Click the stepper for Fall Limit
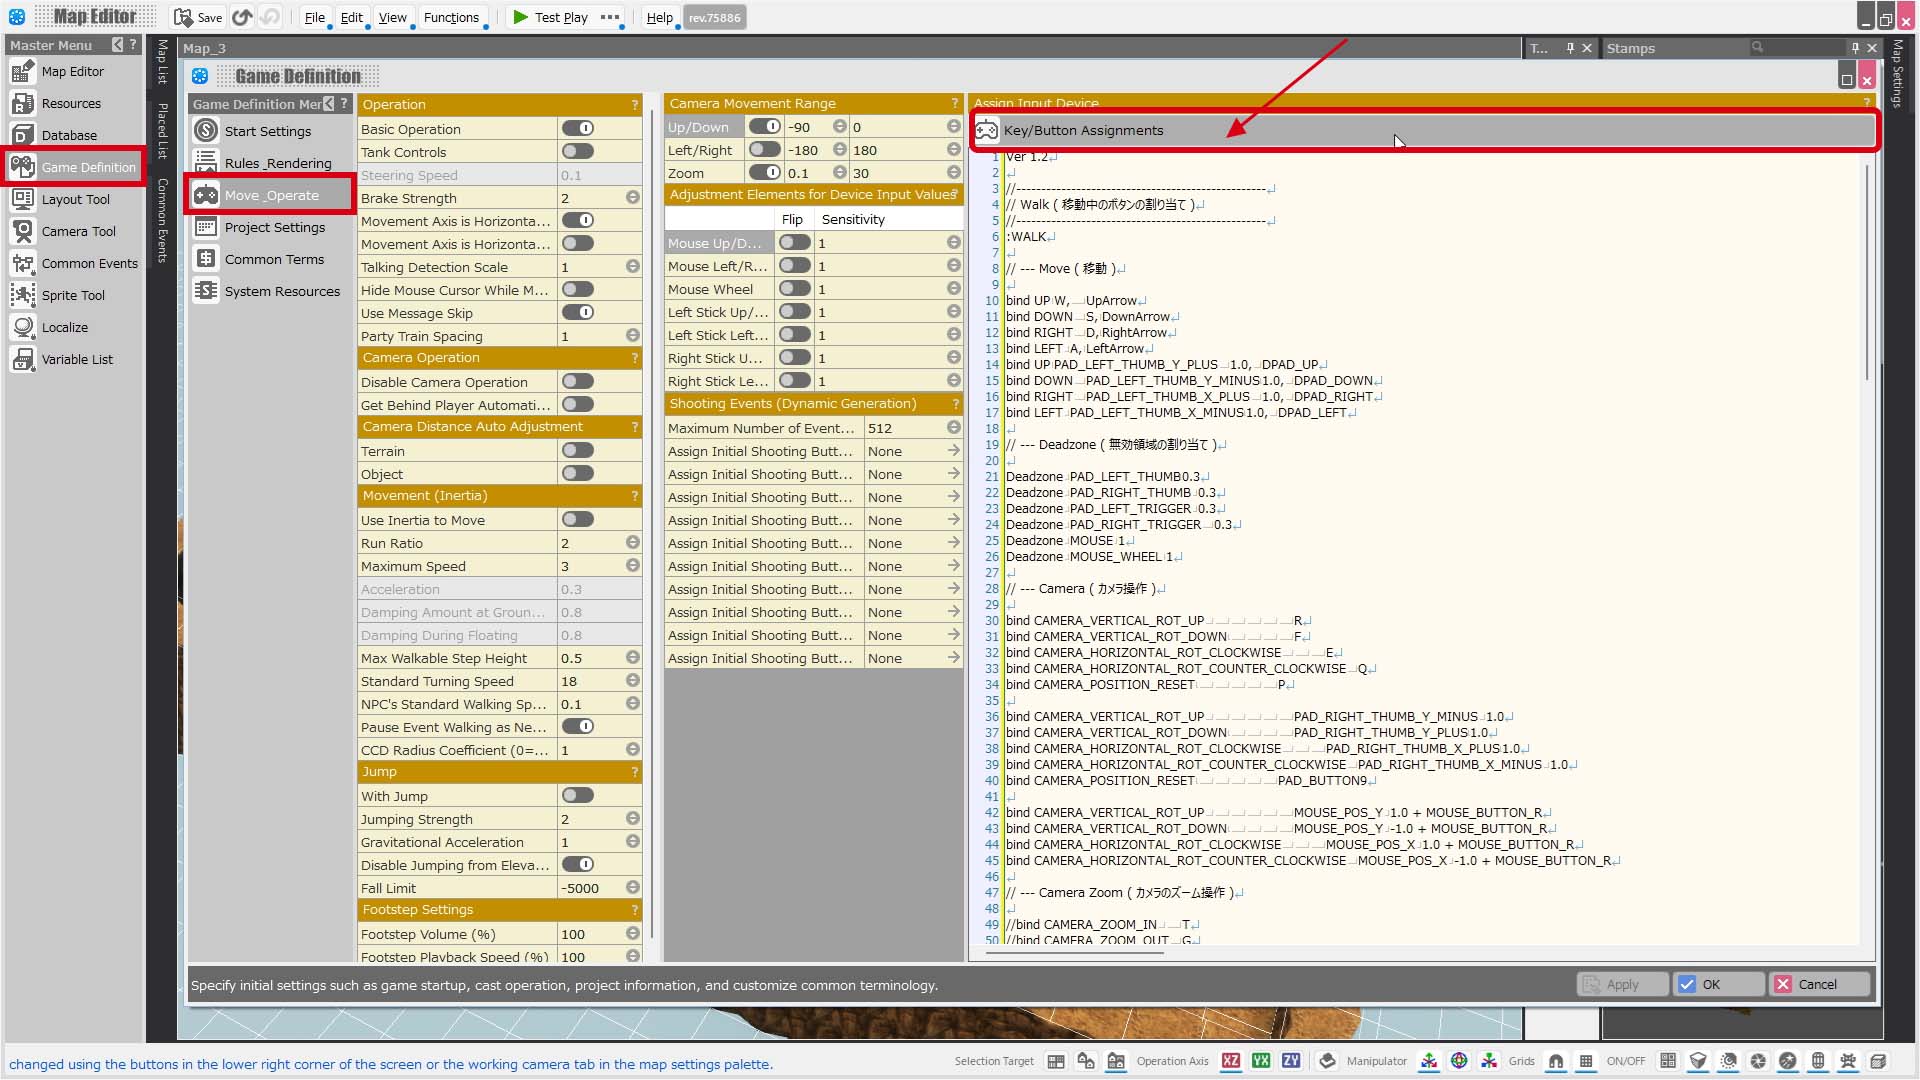 633,888
